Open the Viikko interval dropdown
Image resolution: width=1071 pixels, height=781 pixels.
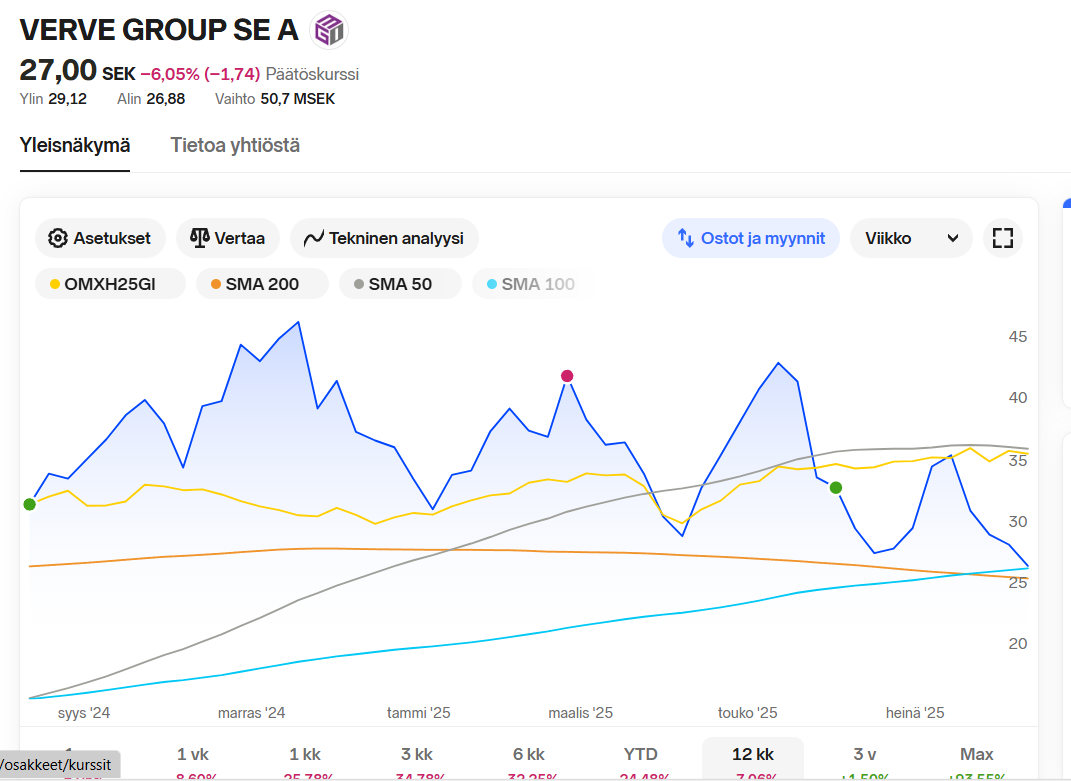[910, 238]
